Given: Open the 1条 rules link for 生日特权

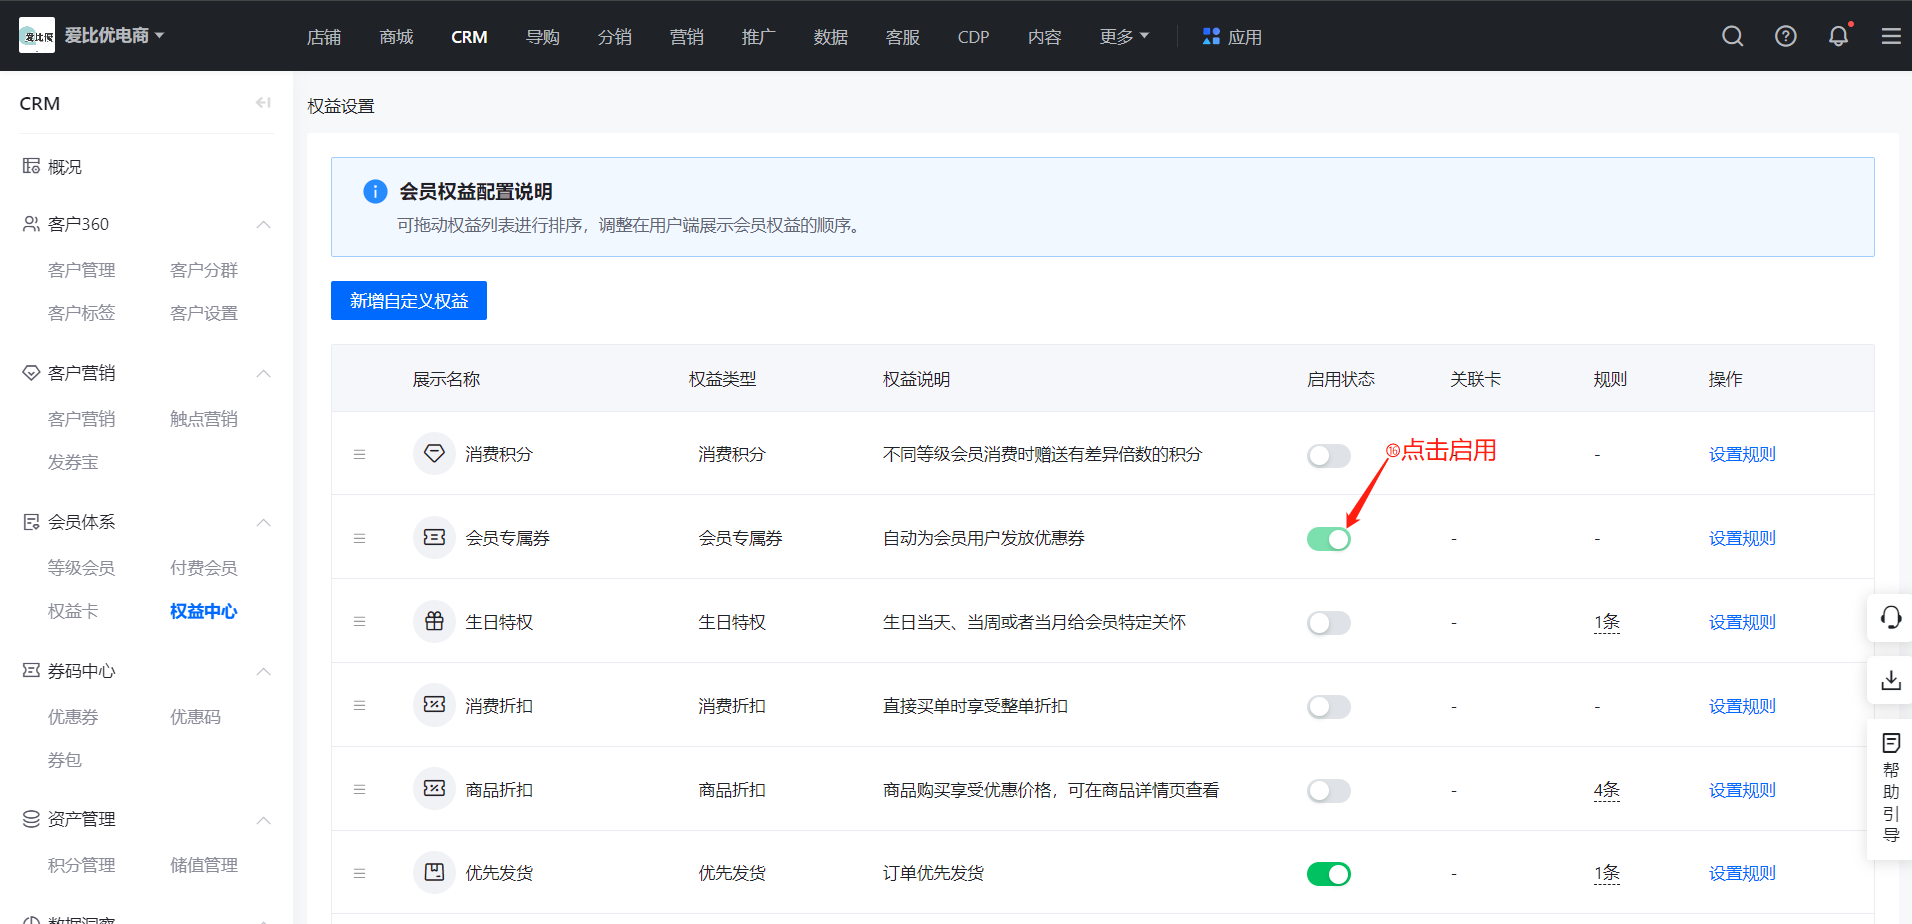Looking at the screenshot, I should (x=1606, y=622).
